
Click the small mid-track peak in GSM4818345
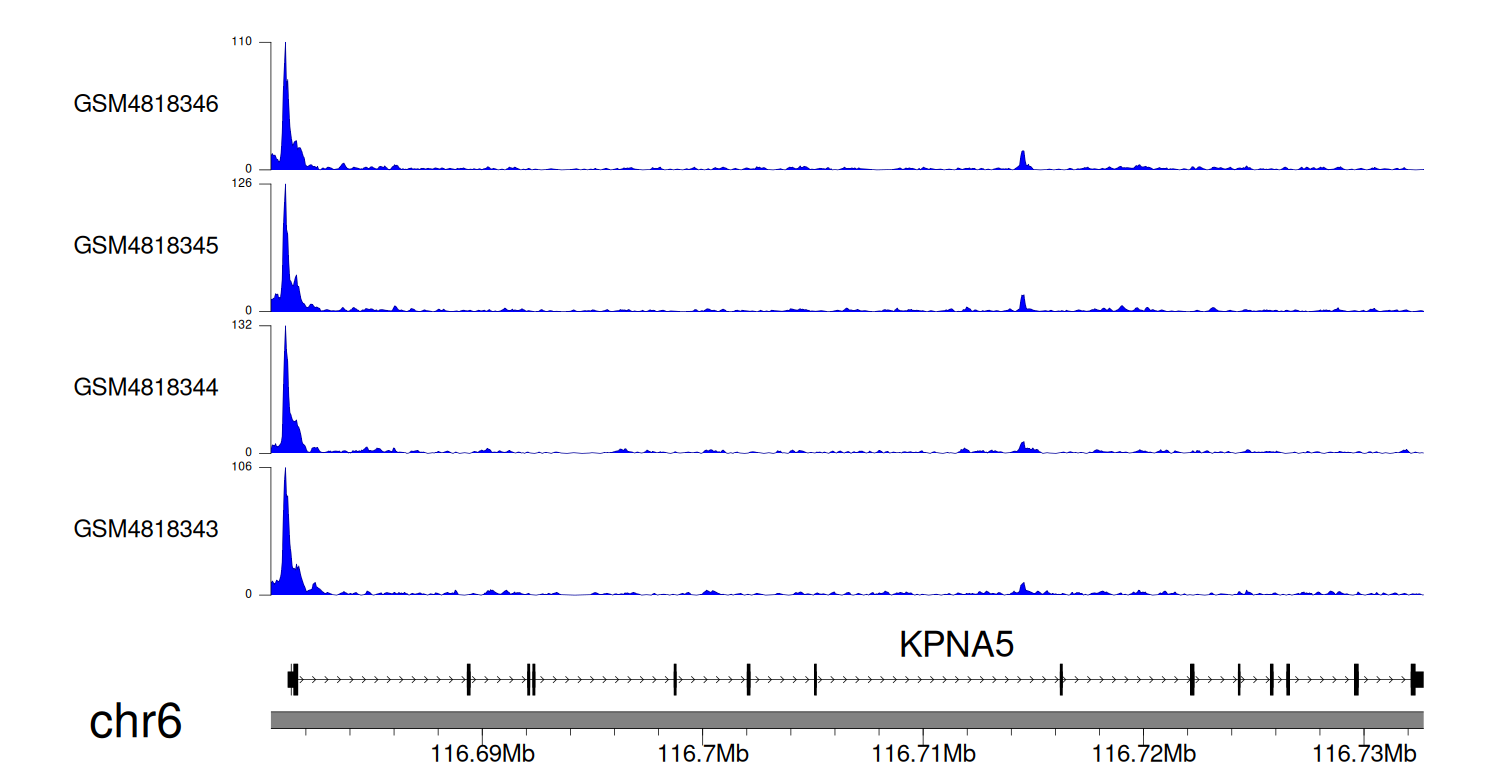(x=1022, y=303)
